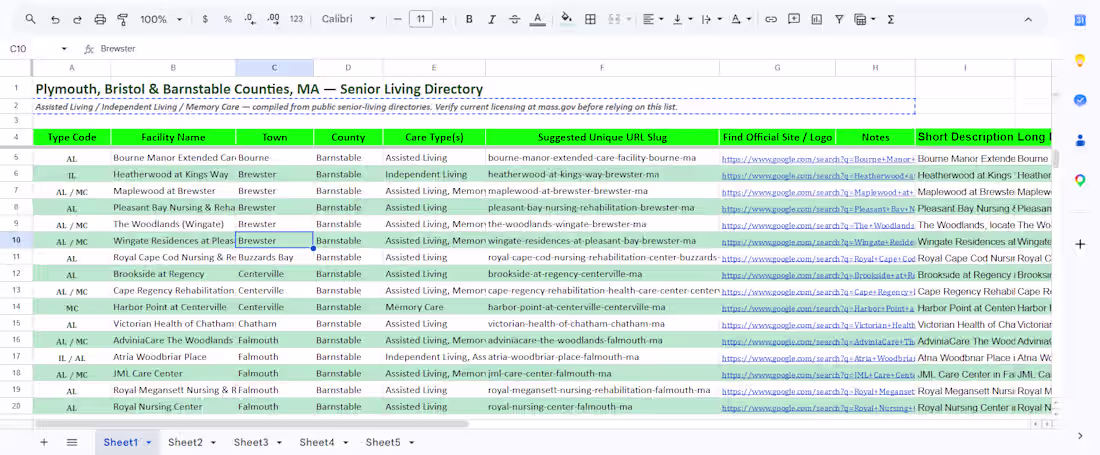Undo the last action

click(55, 20)
